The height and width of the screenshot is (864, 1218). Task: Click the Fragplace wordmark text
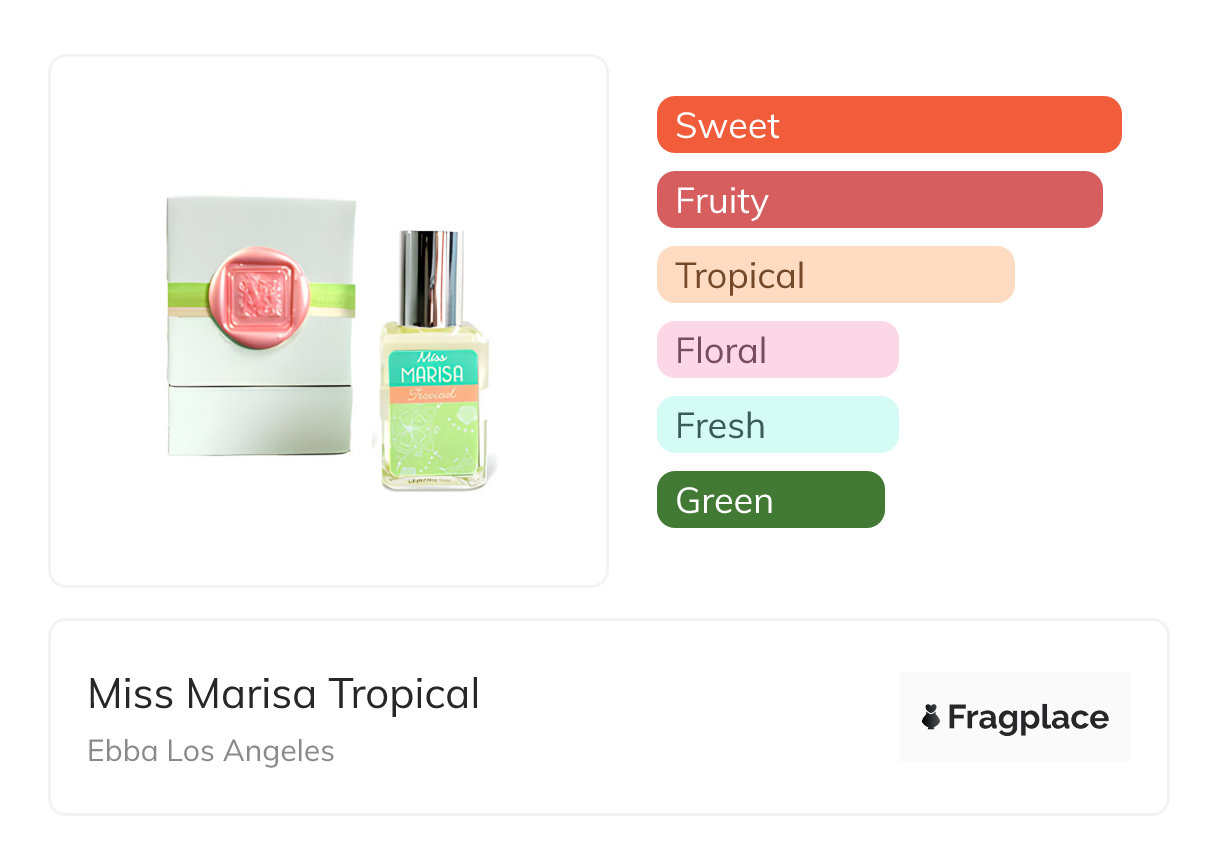(1028, 718)
